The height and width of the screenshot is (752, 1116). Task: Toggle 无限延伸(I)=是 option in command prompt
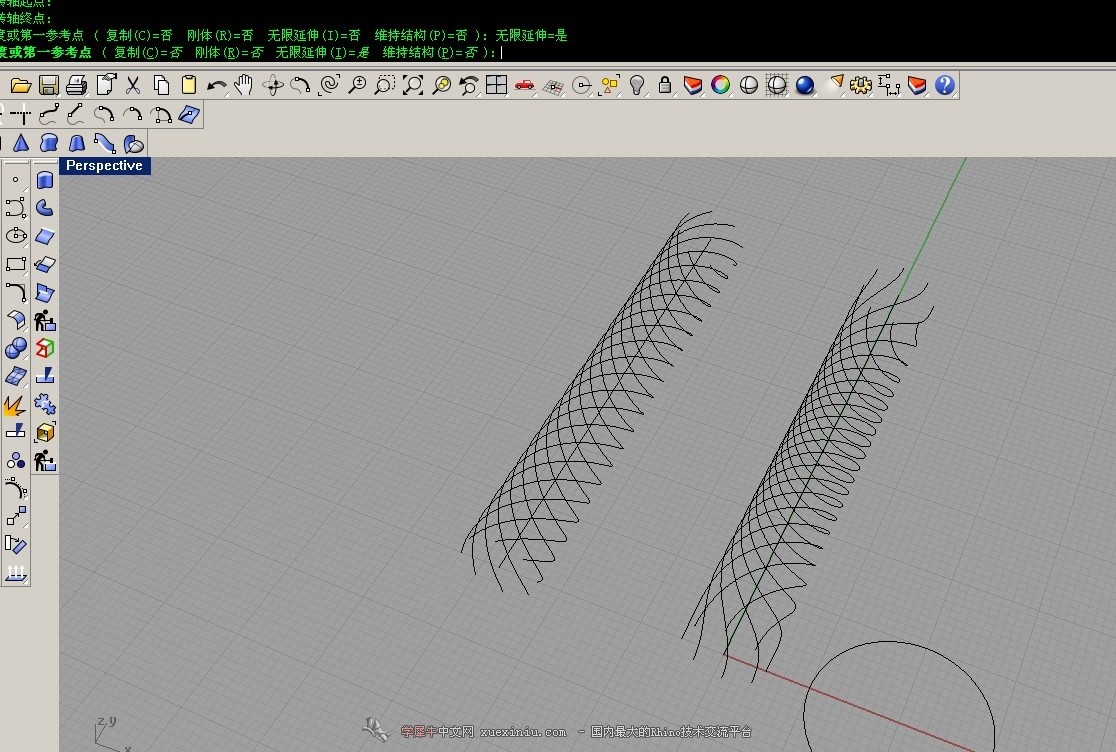[322, 52]
